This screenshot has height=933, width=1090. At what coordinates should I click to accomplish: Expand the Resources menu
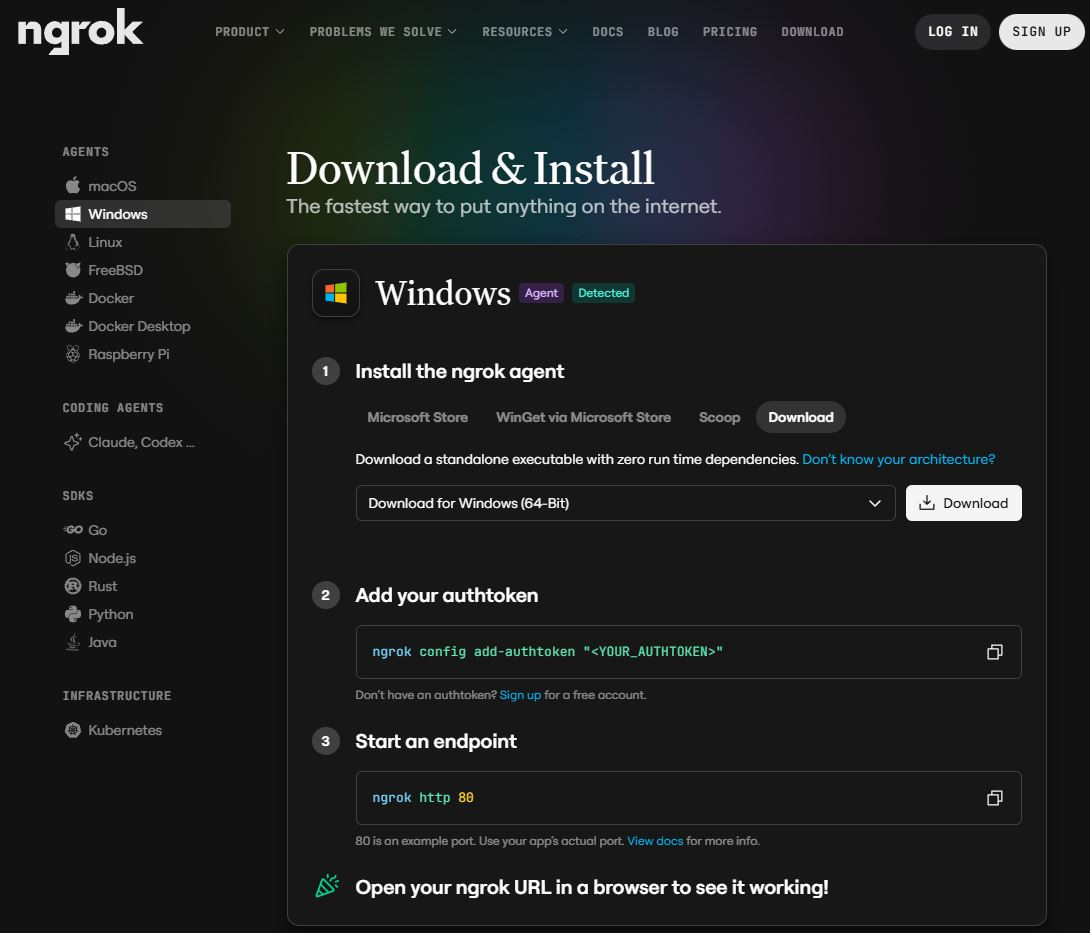pos(525,32)
